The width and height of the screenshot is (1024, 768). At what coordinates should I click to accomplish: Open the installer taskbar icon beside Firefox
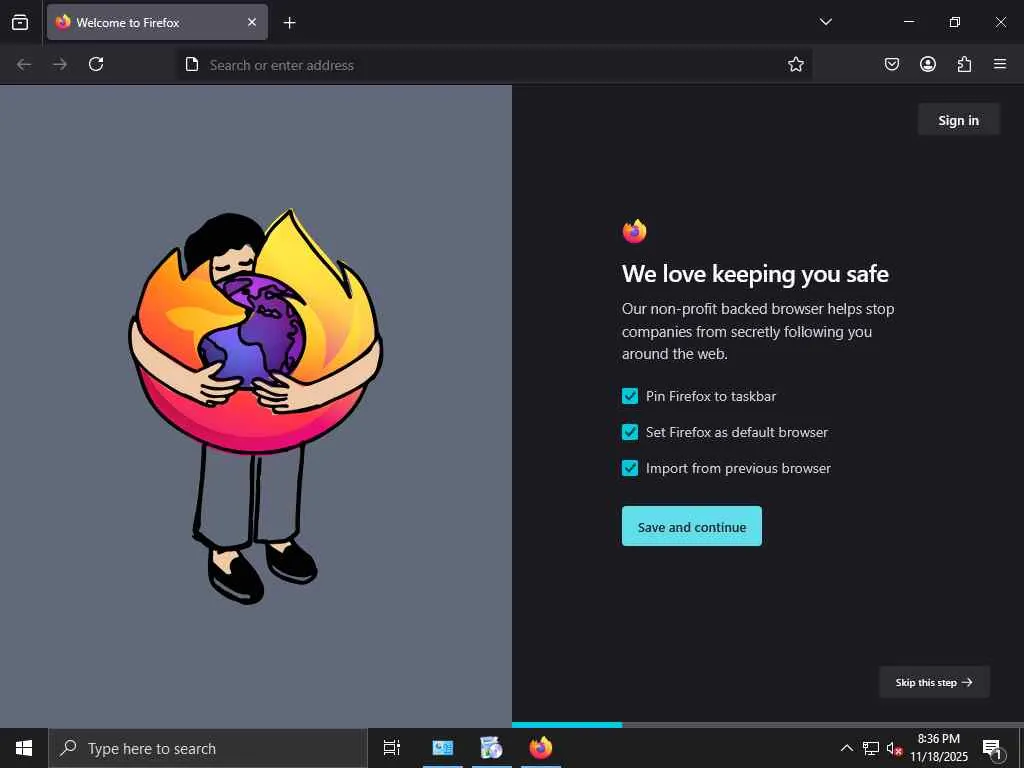point(492,748)
